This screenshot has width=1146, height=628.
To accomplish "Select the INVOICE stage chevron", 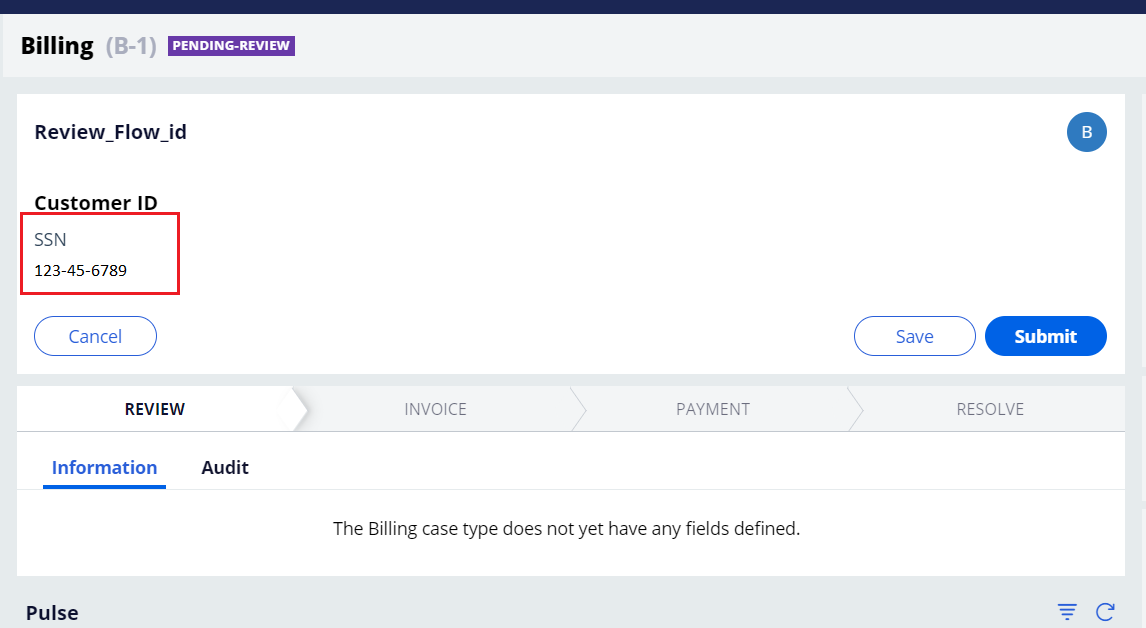I will tap(434, 409).
